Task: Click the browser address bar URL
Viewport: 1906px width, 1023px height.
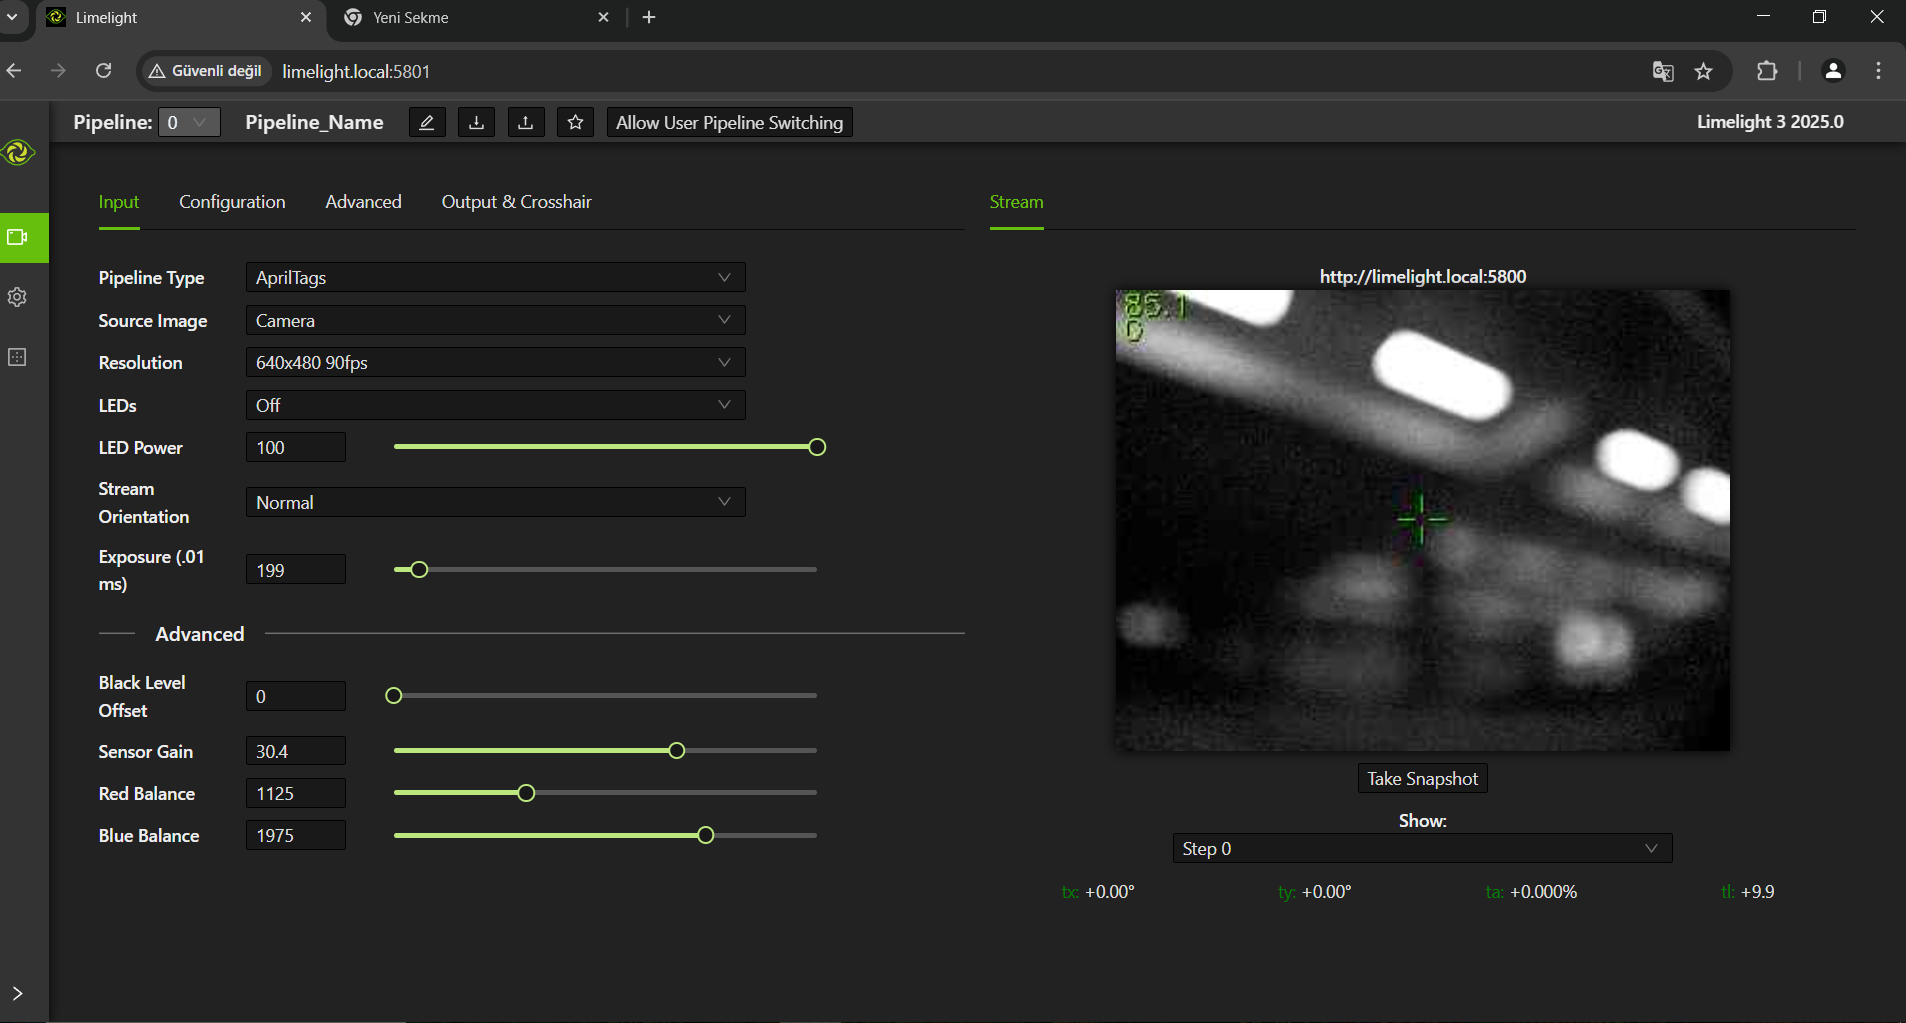Action: click(356, 71)
